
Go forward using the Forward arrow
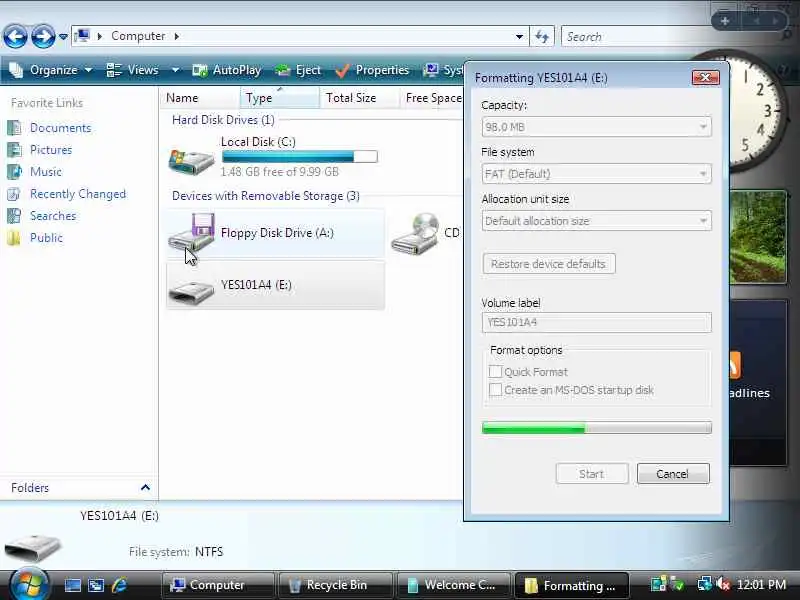(43, 36)
